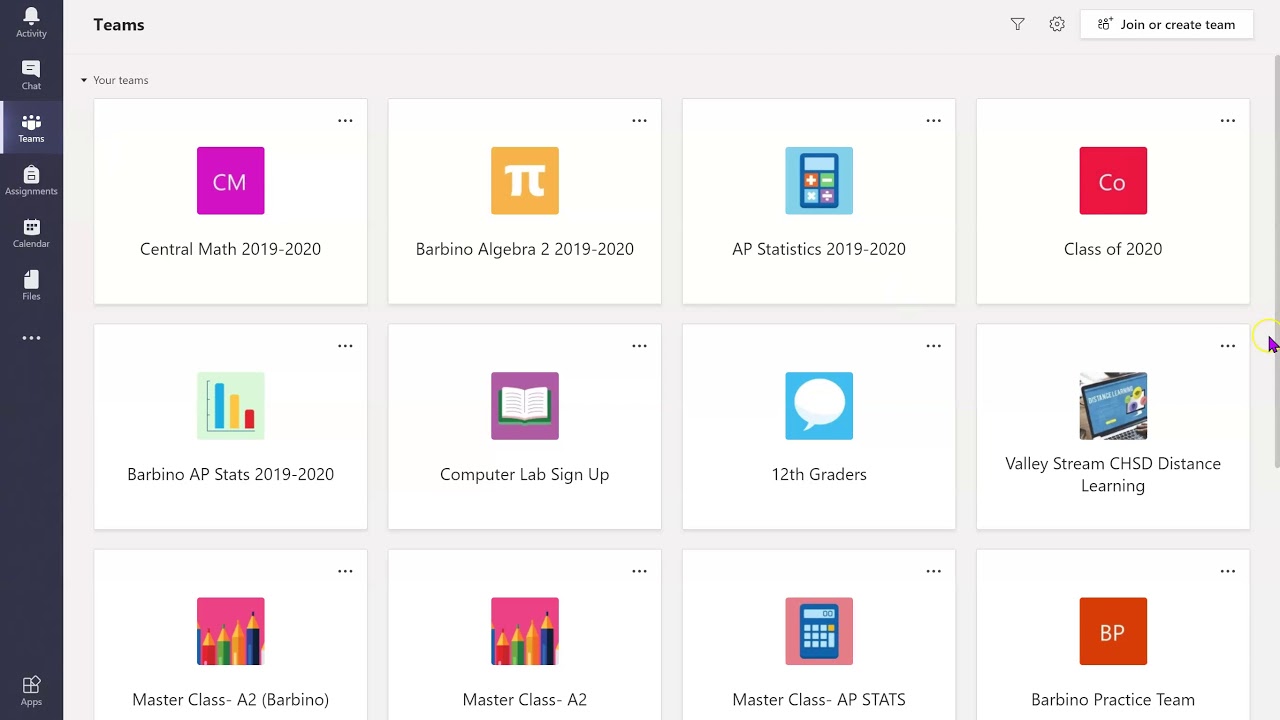Viewport: 1280px width, 720px height.
Task: Click the pink calculator Master Class AP STATS icon
Action: [819, 631]
